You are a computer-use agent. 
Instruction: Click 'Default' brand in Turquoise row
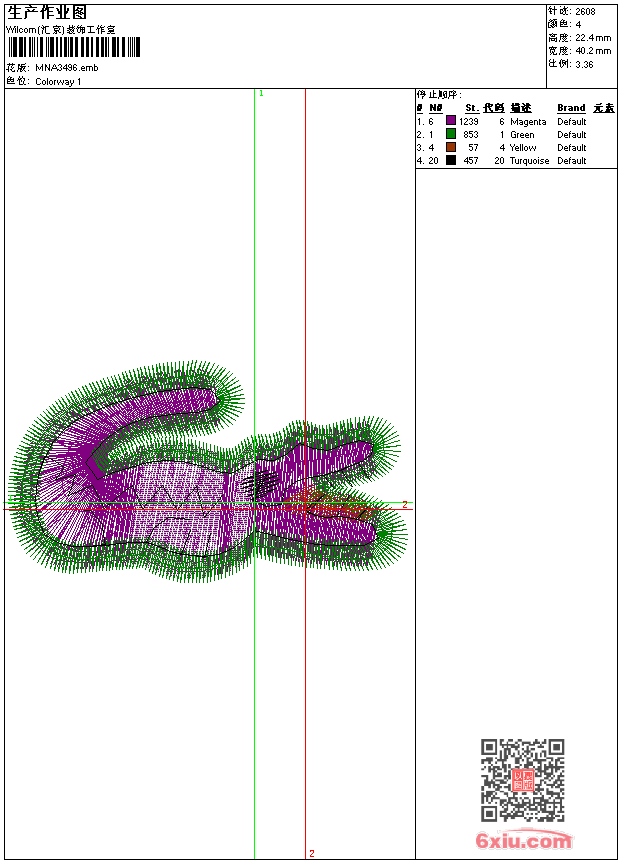(x=572, y=161)
